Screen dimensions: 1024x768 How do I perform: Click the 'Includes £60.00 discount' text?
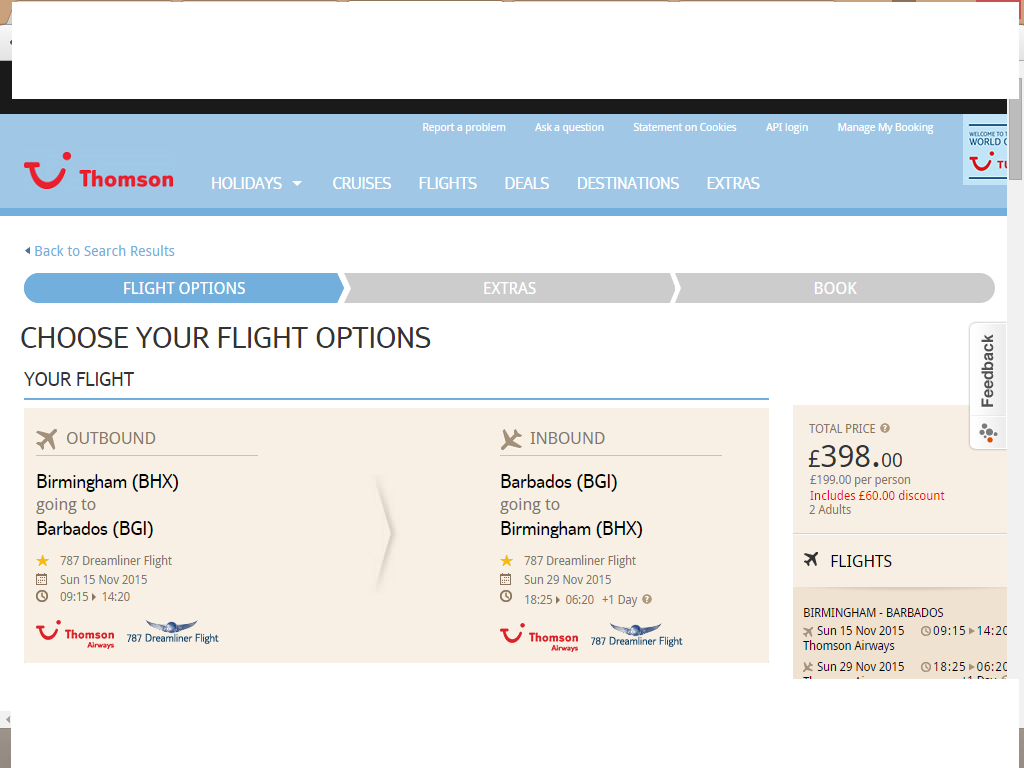click(x=876, y=495)
